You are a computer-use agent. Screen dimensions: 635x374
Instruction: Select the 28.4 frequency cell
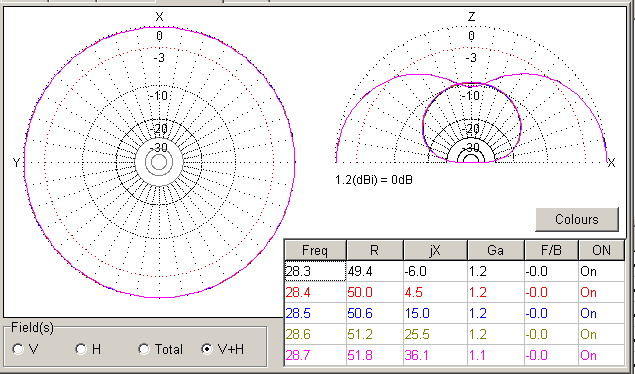click(315, 292)
